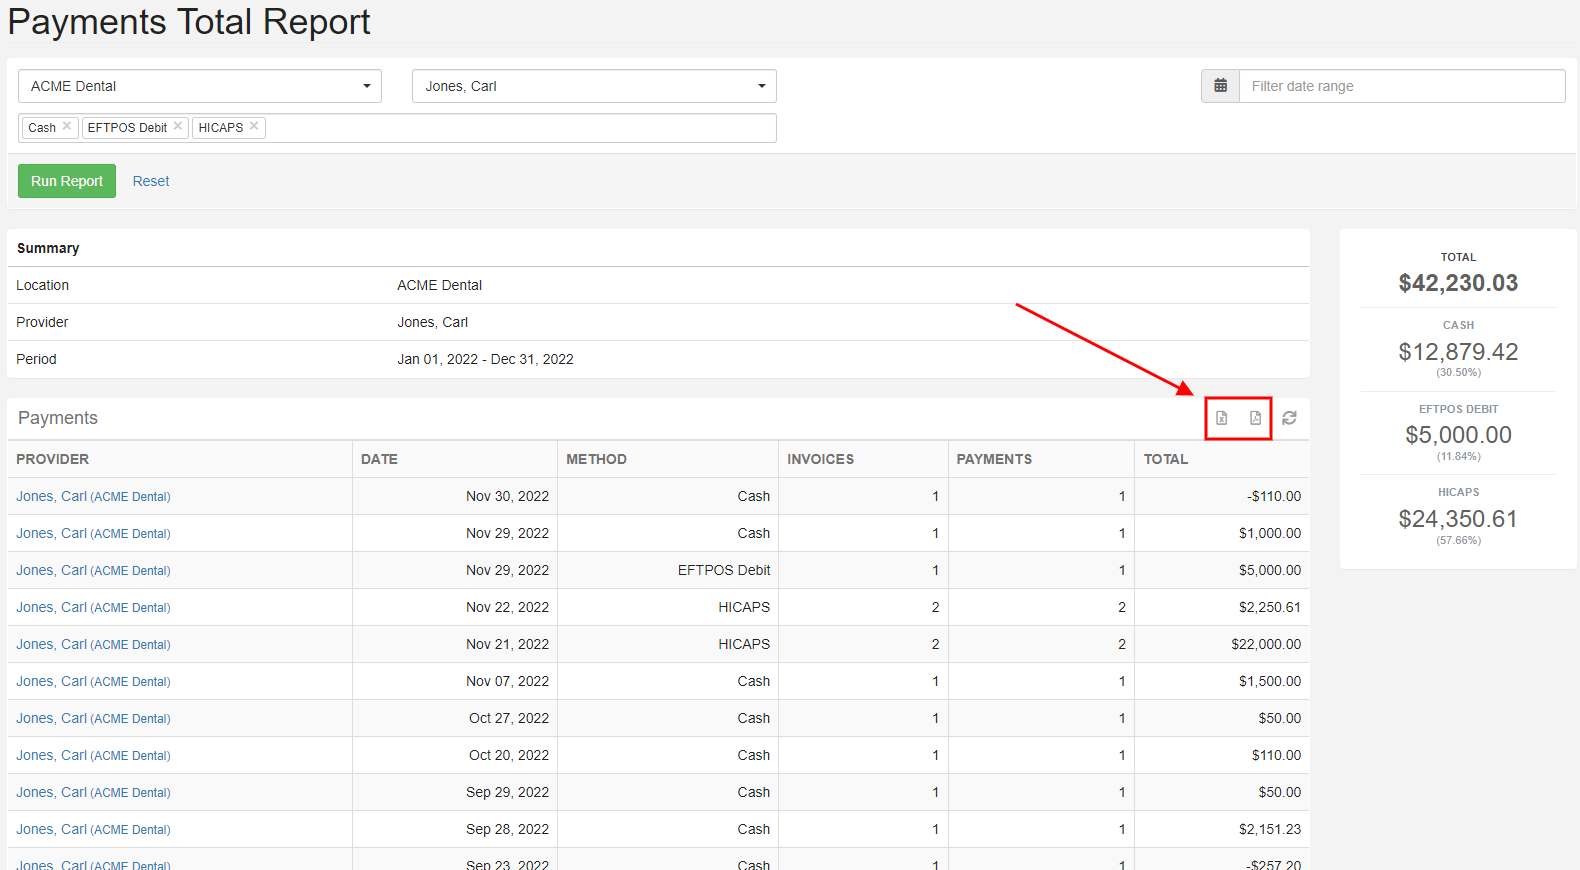Reset the report filters
Screen dimensions: 1580x870
tap(151, 181)
